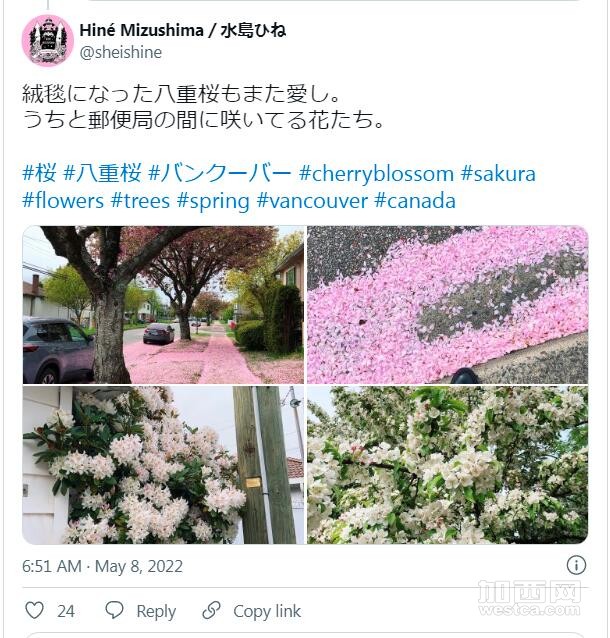Screen dimensions: 610x638
Task: Open the @sheishine handle link
Action: point(121,52)
